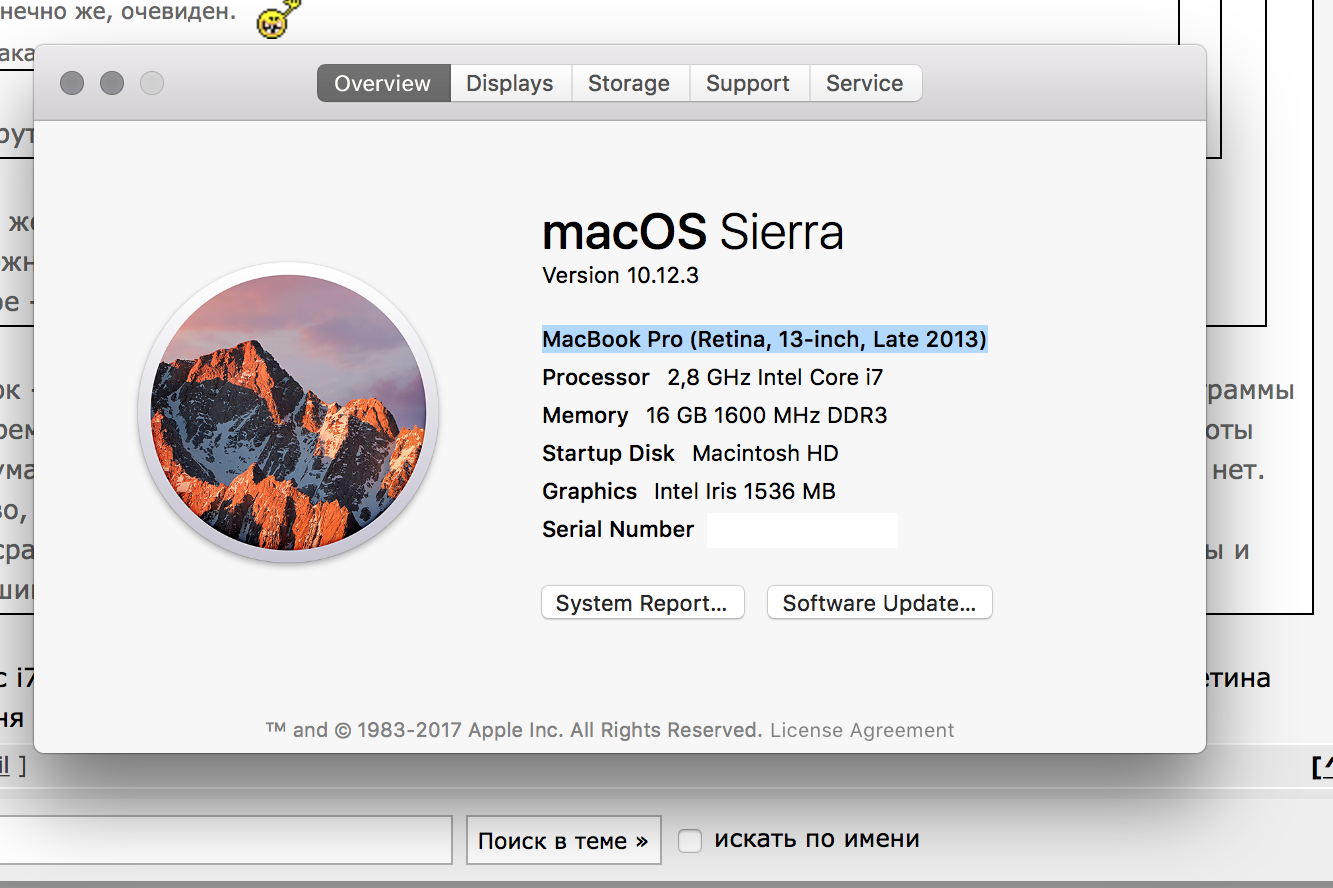Focus the forum topic search field
The height and width of the screenshot is (888, 1333).
[226, 840]
